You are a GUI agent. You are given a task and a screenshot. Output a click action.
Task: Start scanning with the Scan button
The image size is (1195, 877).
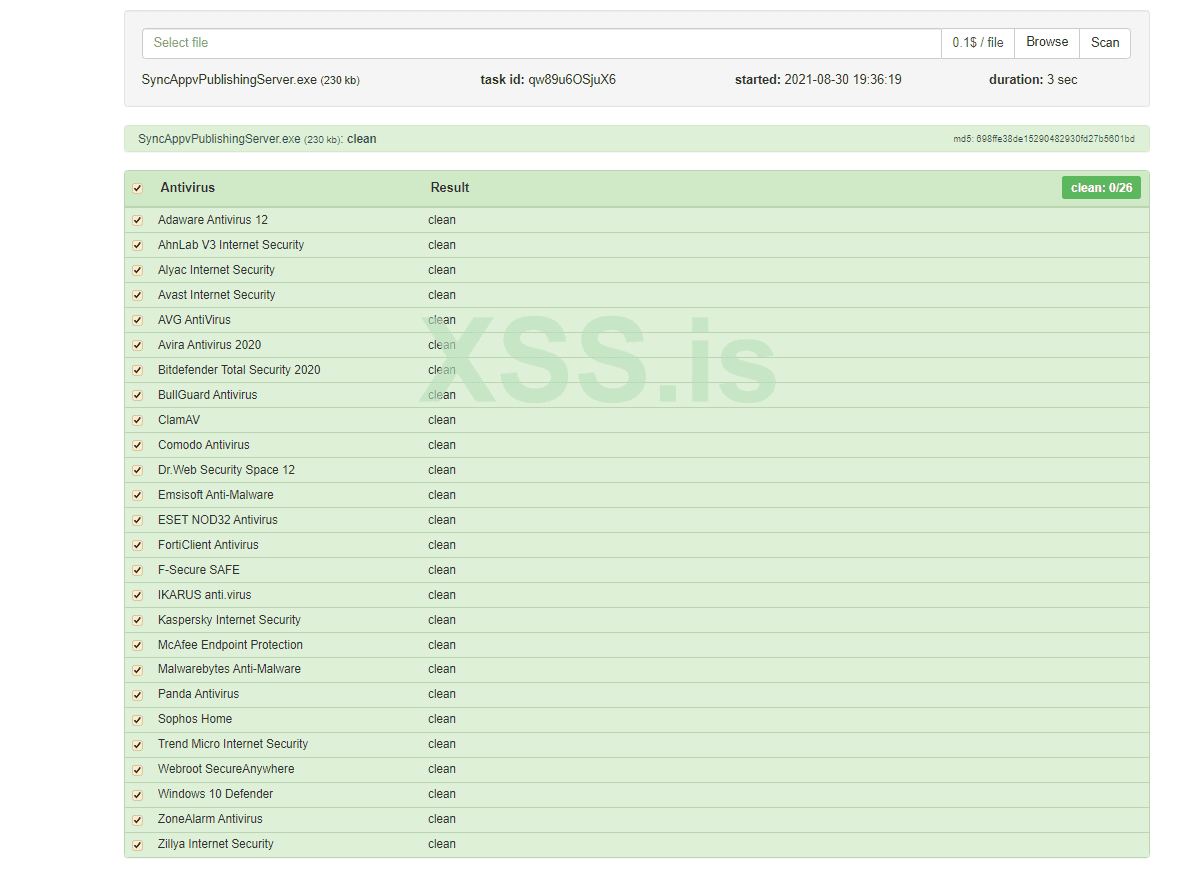pos(1105,43)
